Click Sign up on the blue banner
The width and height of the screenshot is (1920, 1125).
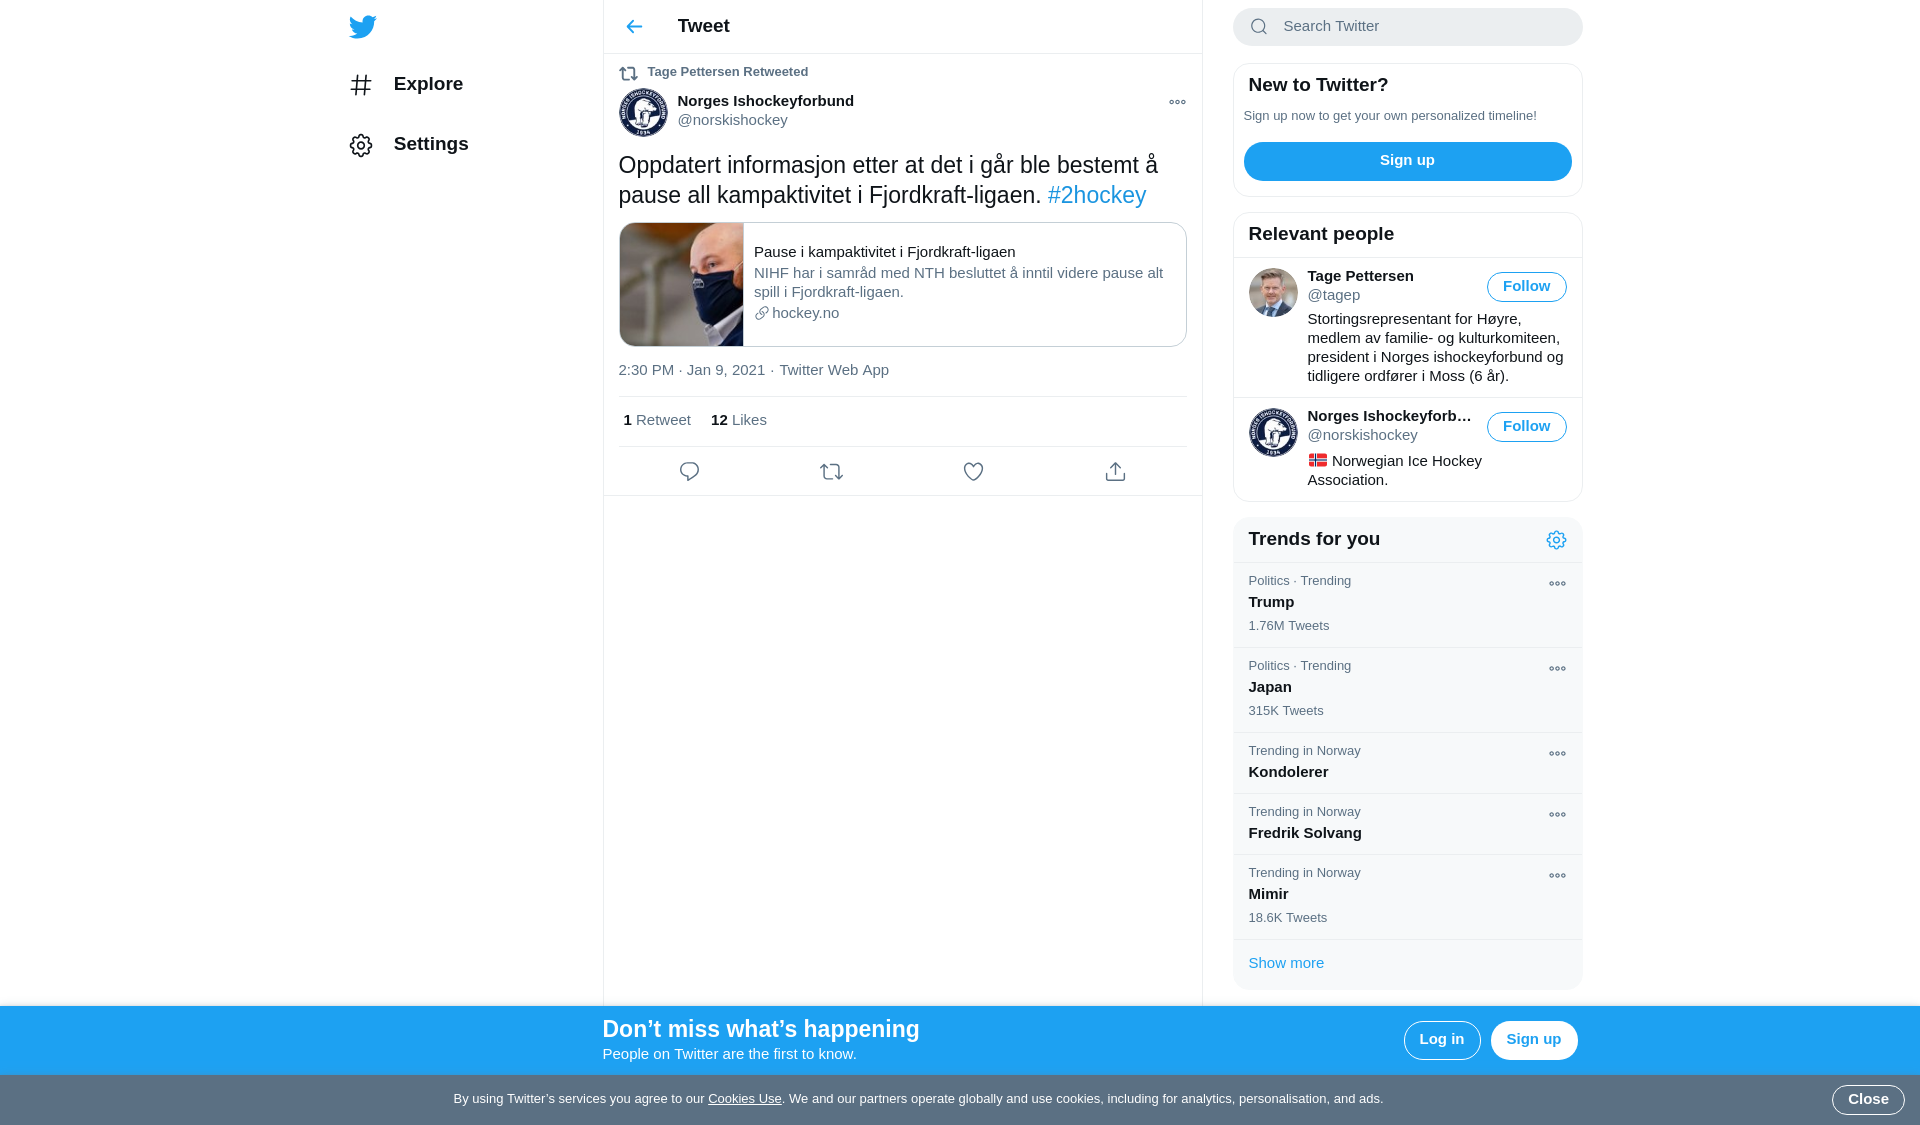pos(1533,1040)
